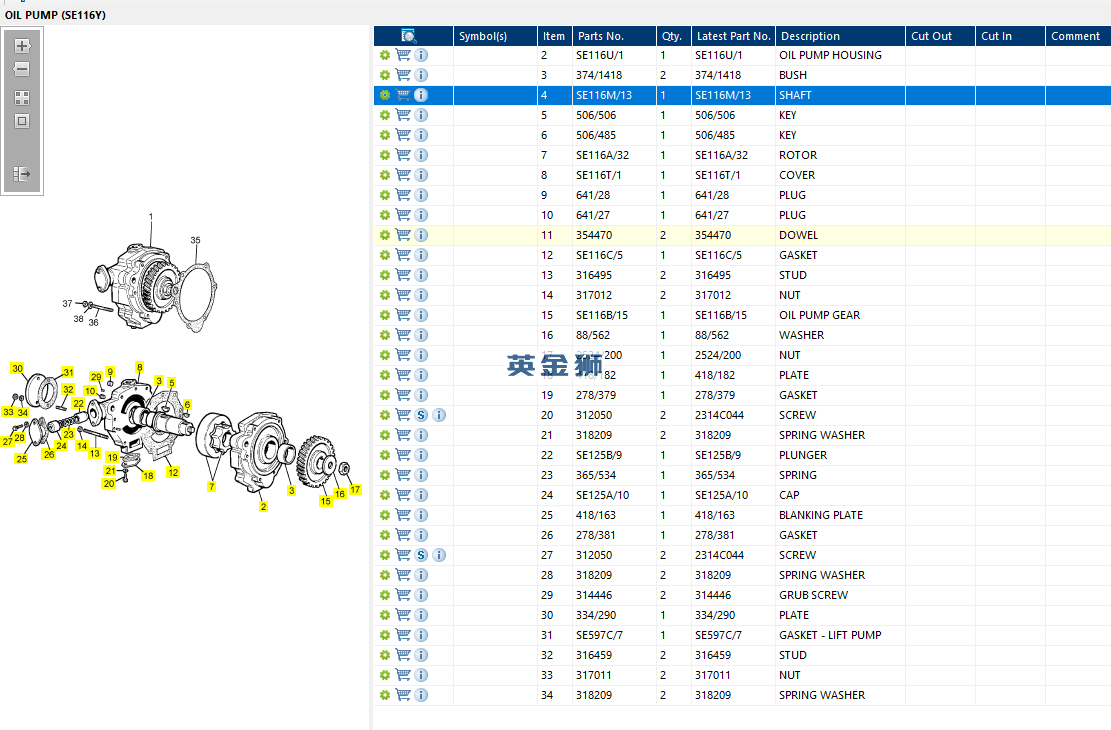Image resolution: width=1111 pixels, height=730 pixels.
Task: Add PLUNGER SE125B/9 to the cart
Action: click(403, 455)
